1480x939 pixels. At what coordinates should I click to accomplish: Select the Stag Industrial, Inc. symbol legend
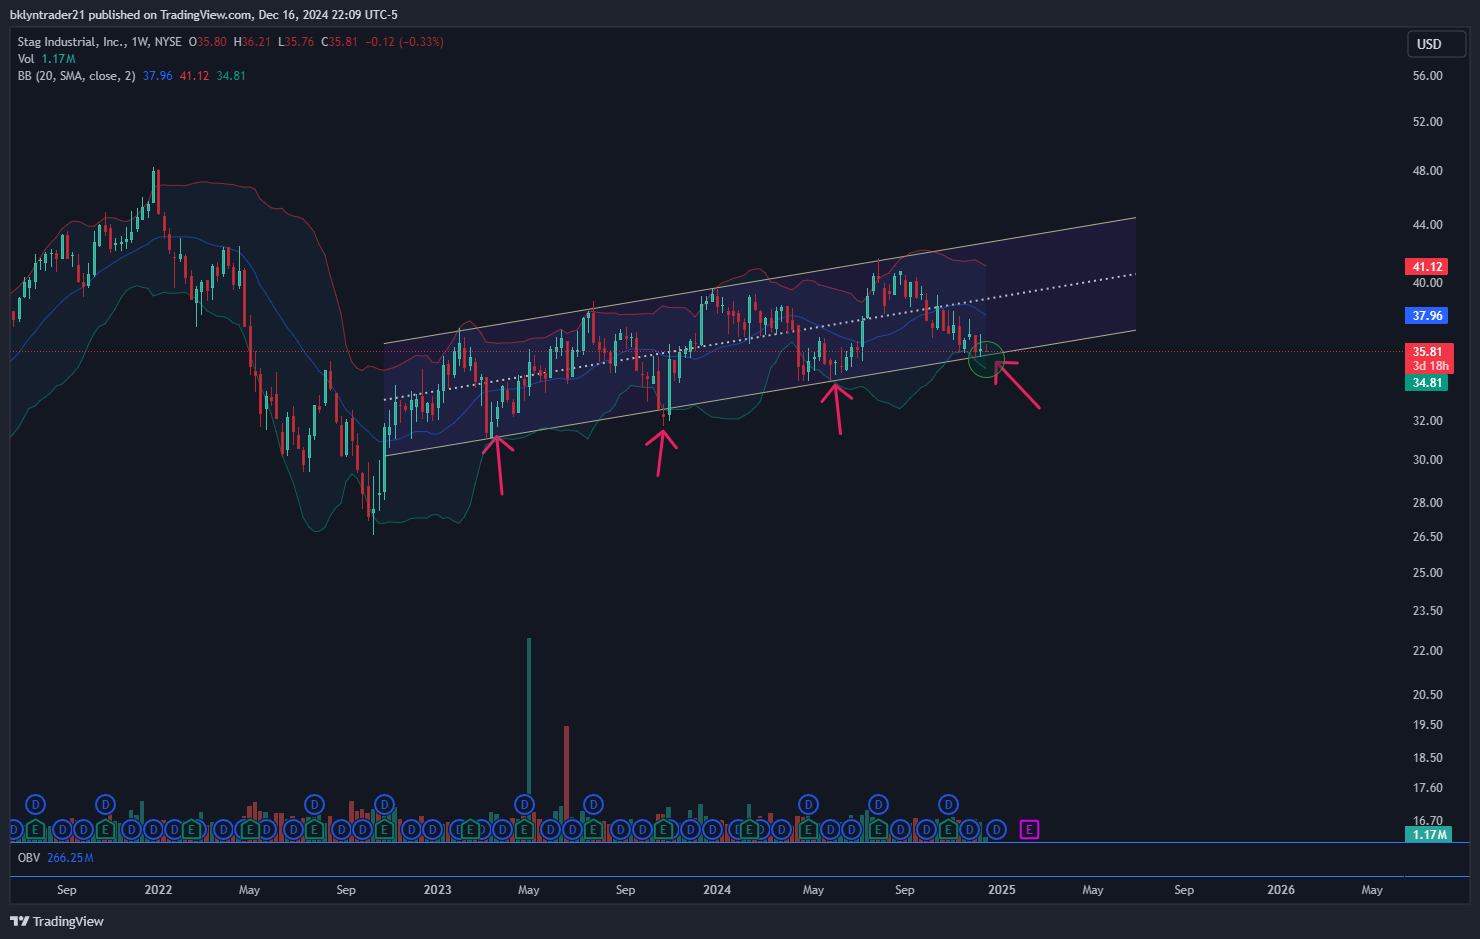coord(100,42)
